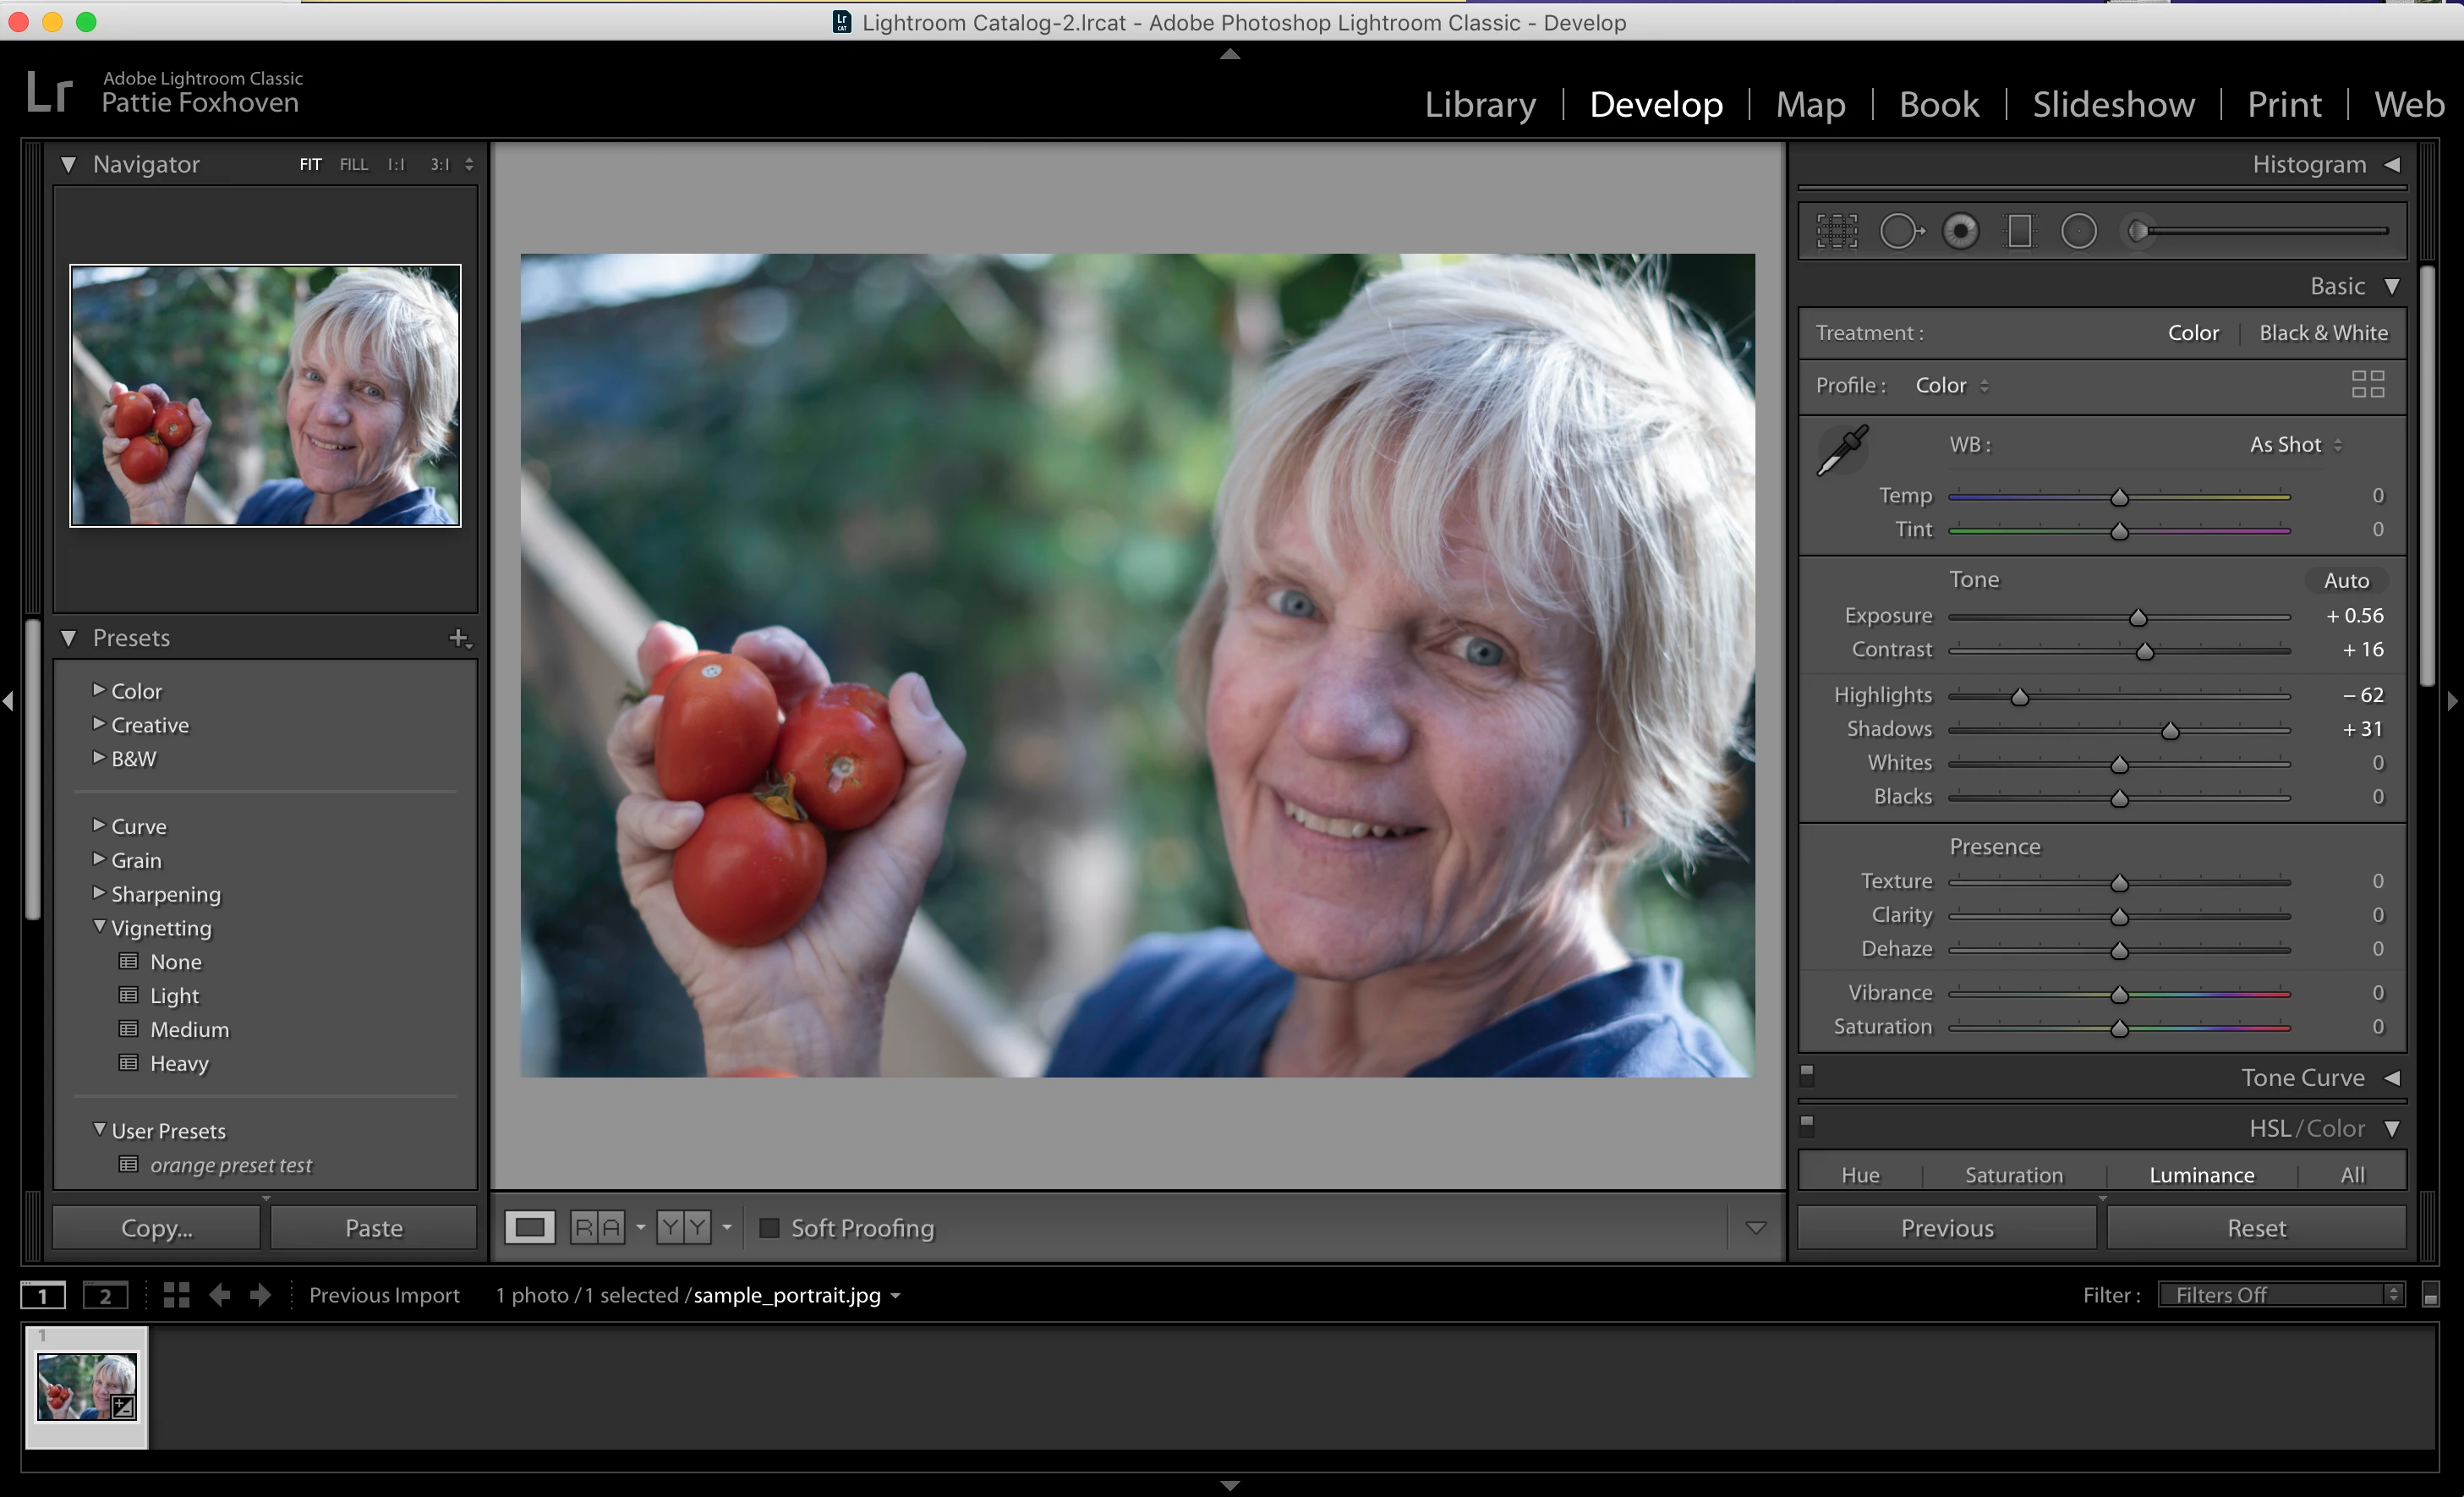Image resolution: width=2464 pixels, height=1497 pixels.
Task: Select the Graduated Filter tool
Action: tap(2019, 232)
